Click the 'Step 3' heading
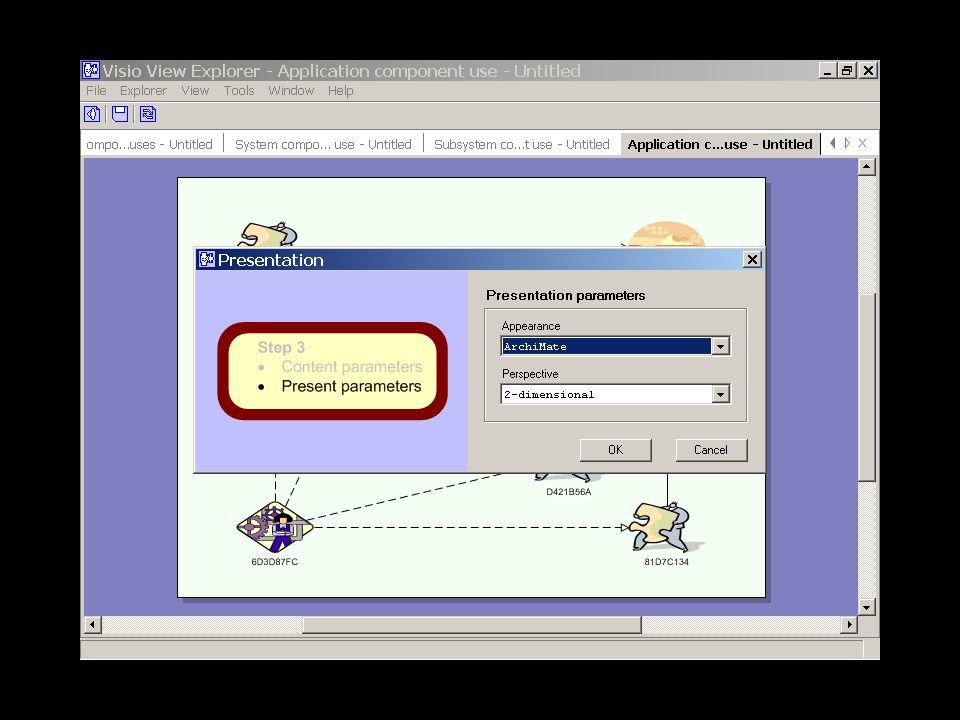The height and width of the screenshot is (720, 960). 281,347
